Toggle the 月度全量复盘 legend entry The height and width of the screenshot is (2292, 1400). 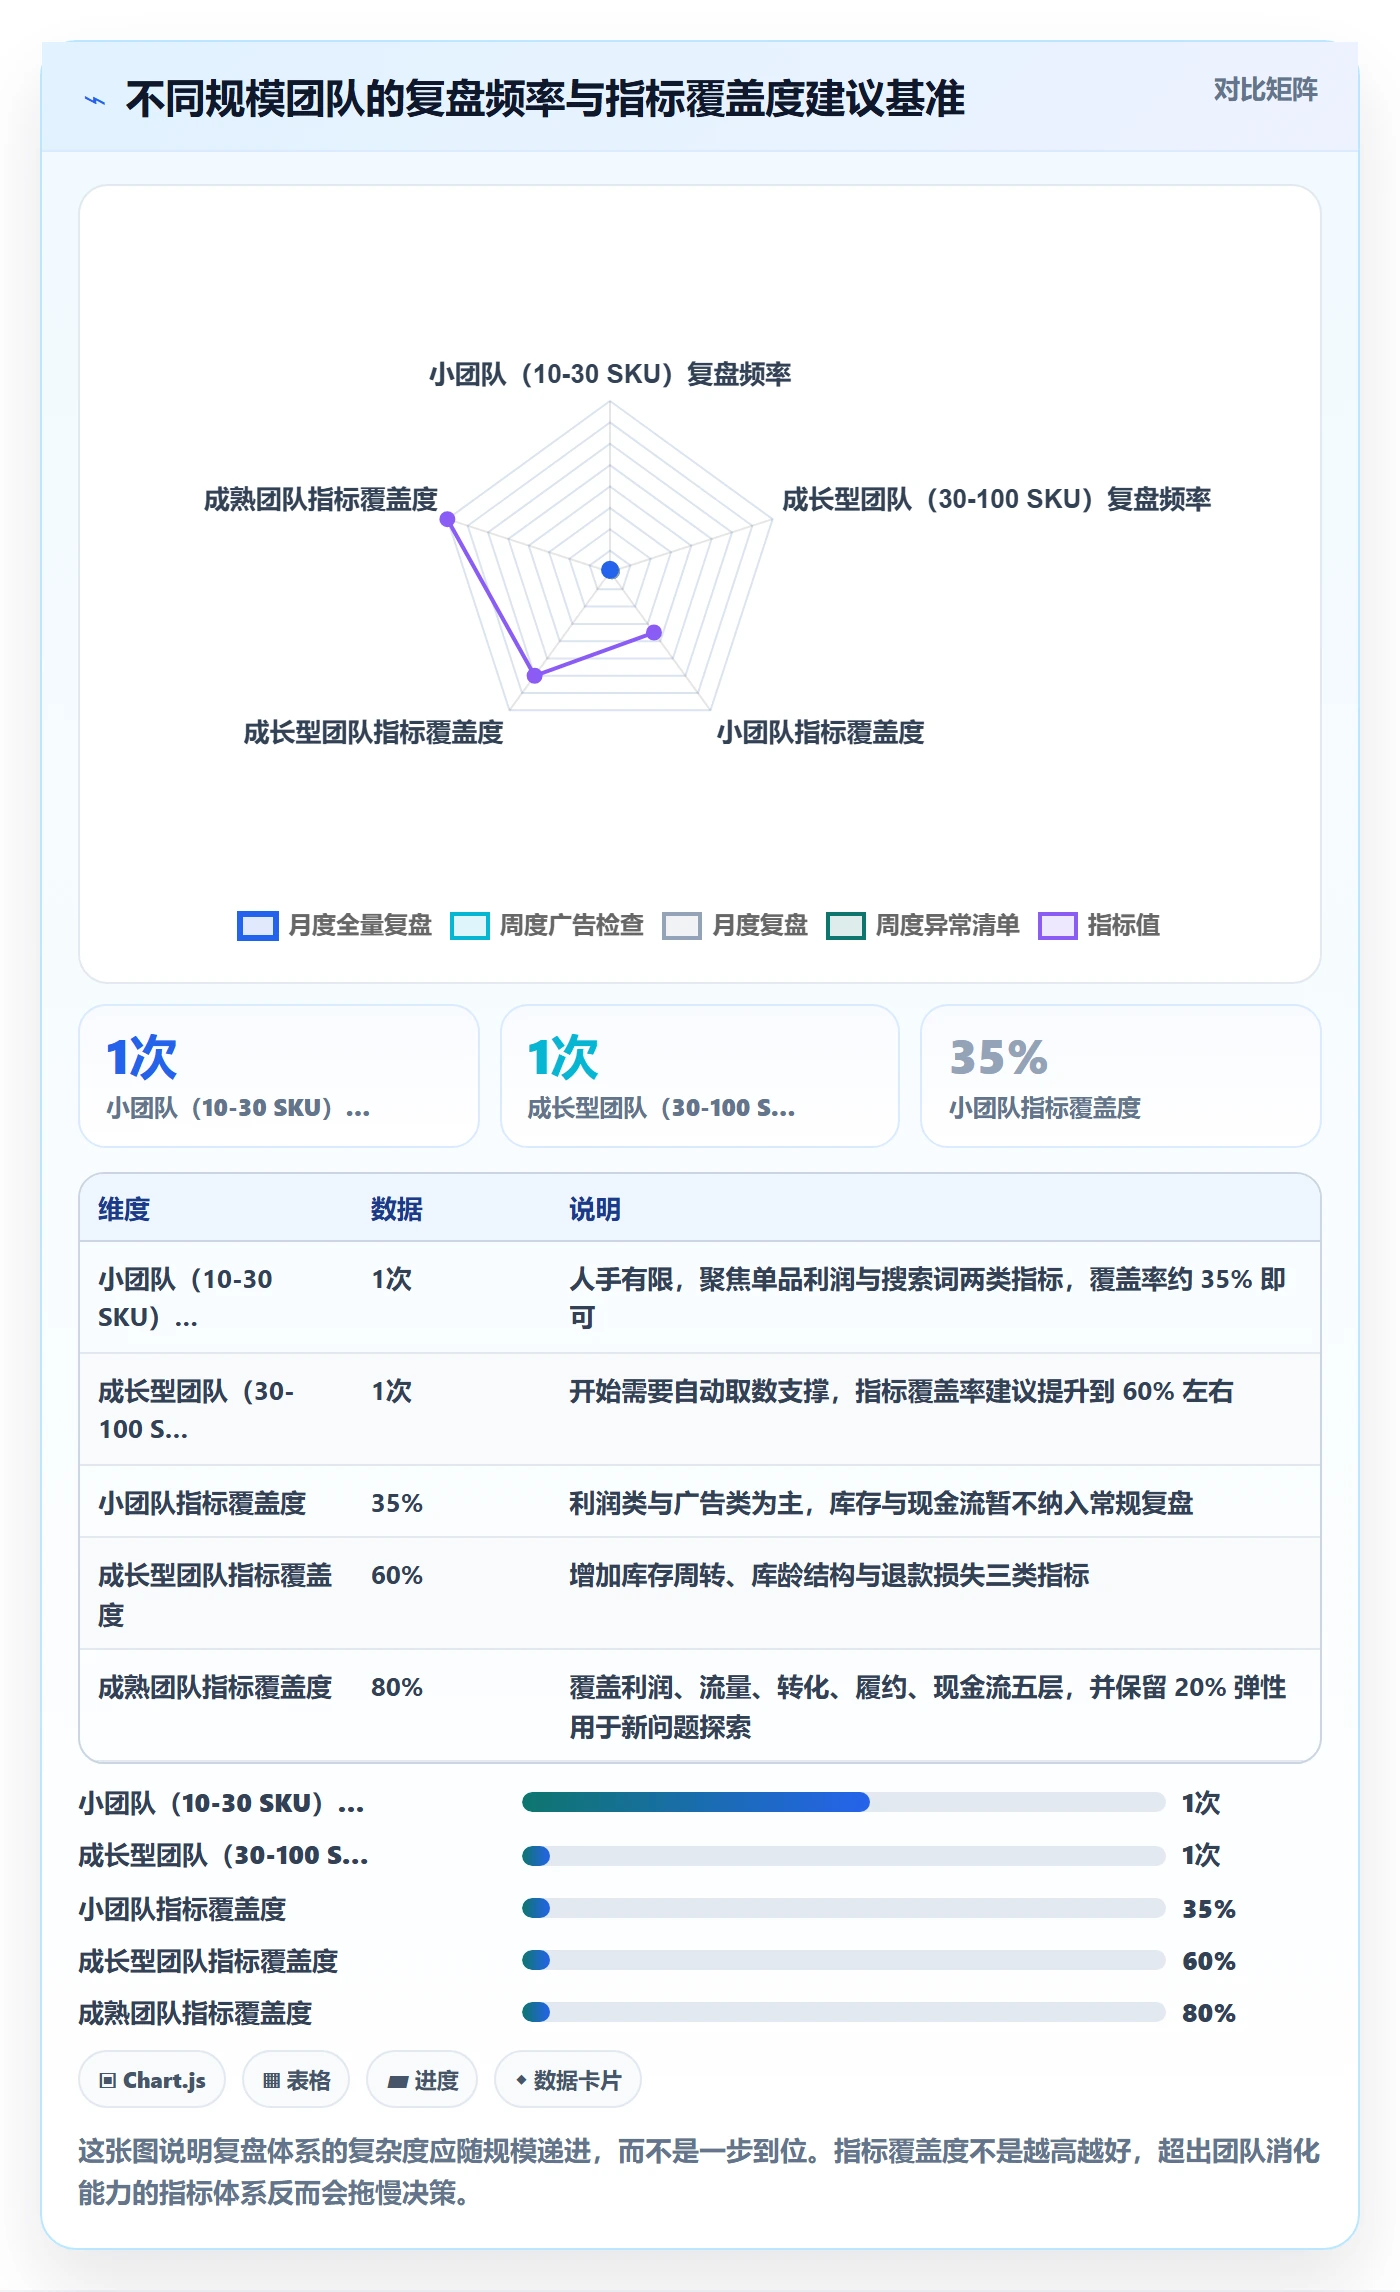334,925
